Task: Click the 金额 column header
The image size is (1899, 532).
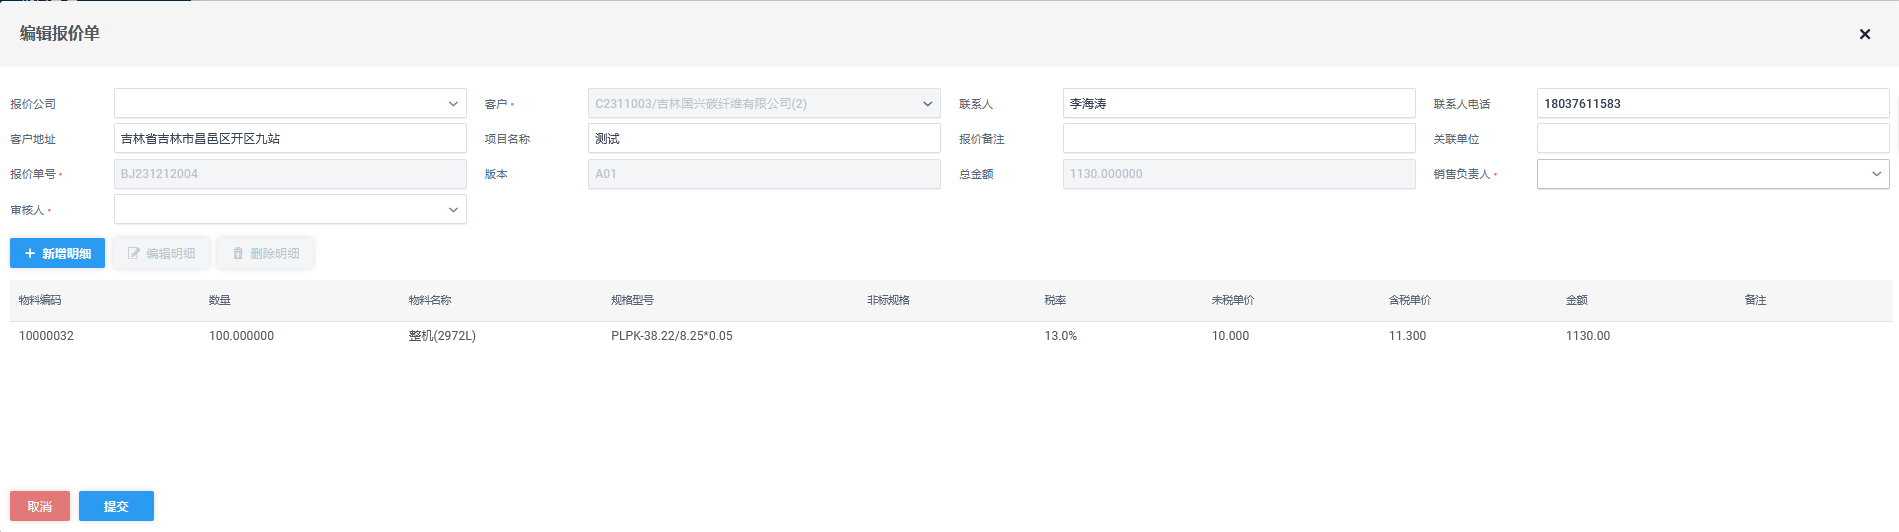Action: (x=1577, y=300)
